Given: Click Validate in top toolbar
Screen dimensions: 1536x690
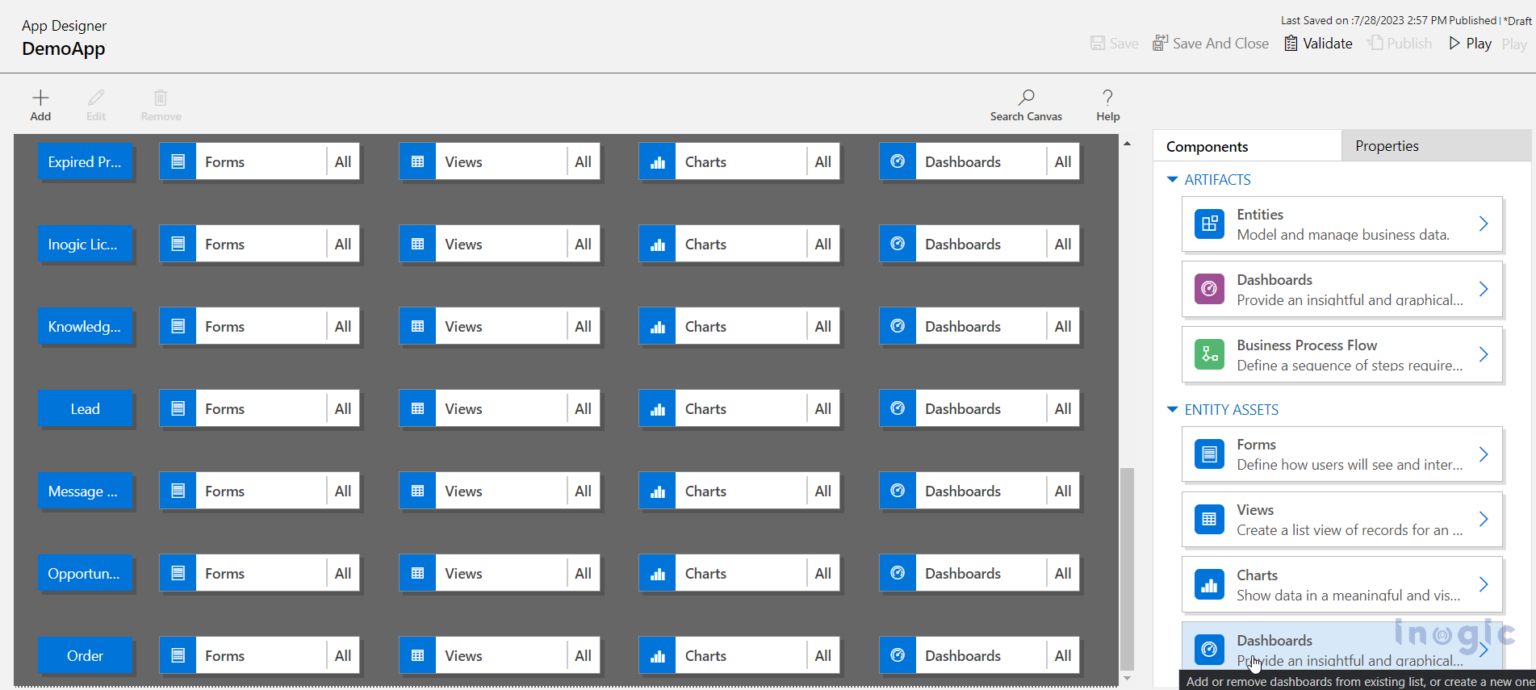Looking at the screenshot, I should click(1318, 44).
